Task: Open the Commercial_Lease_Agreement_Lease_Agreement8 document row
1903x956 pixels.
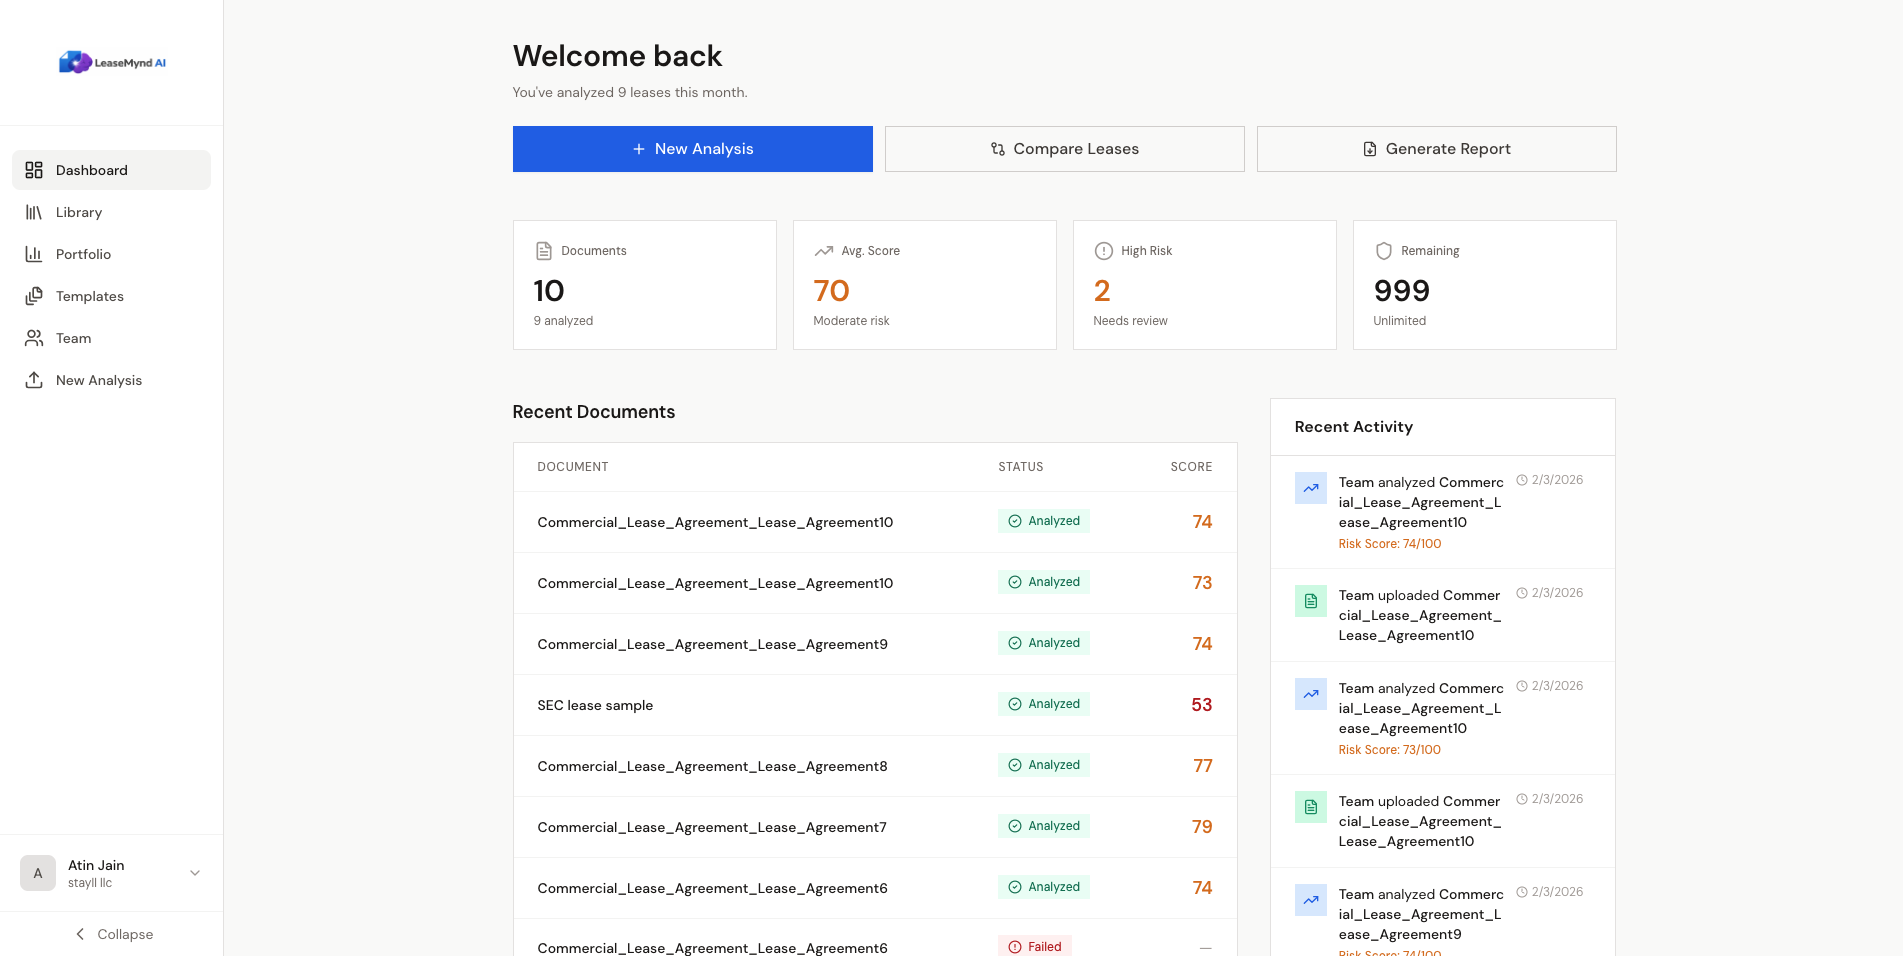Action: (x=711, y=766)
